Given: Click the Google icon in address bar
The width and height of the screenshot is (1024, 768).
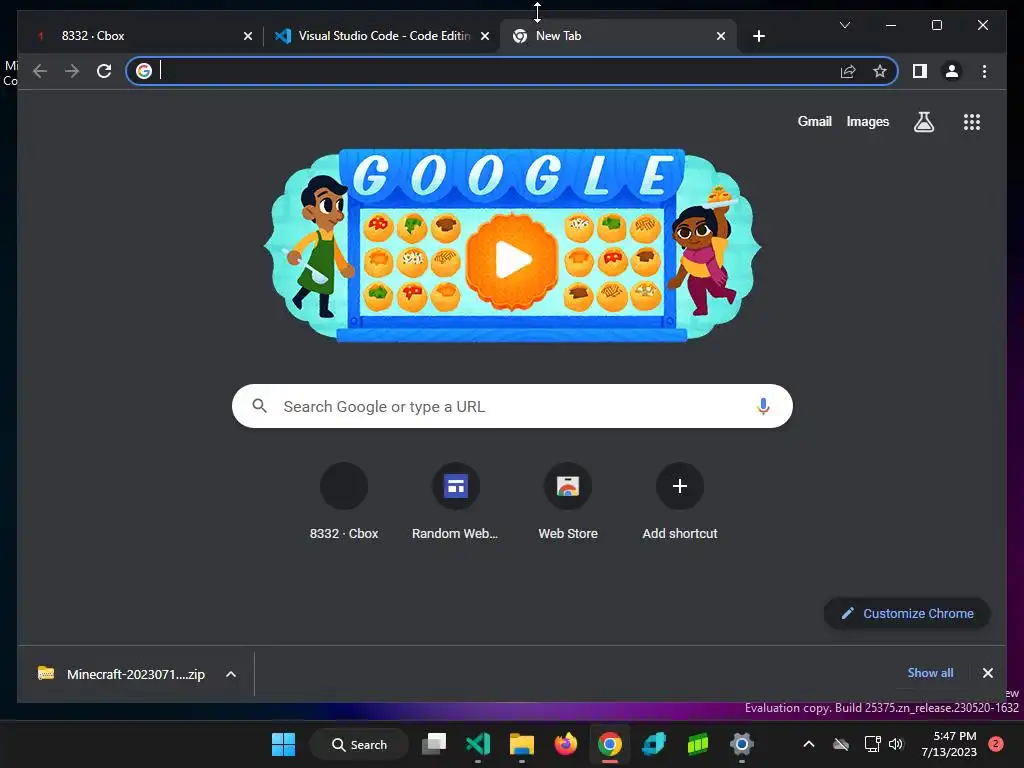Looking at the screenshot, I should tap(144, 71).
